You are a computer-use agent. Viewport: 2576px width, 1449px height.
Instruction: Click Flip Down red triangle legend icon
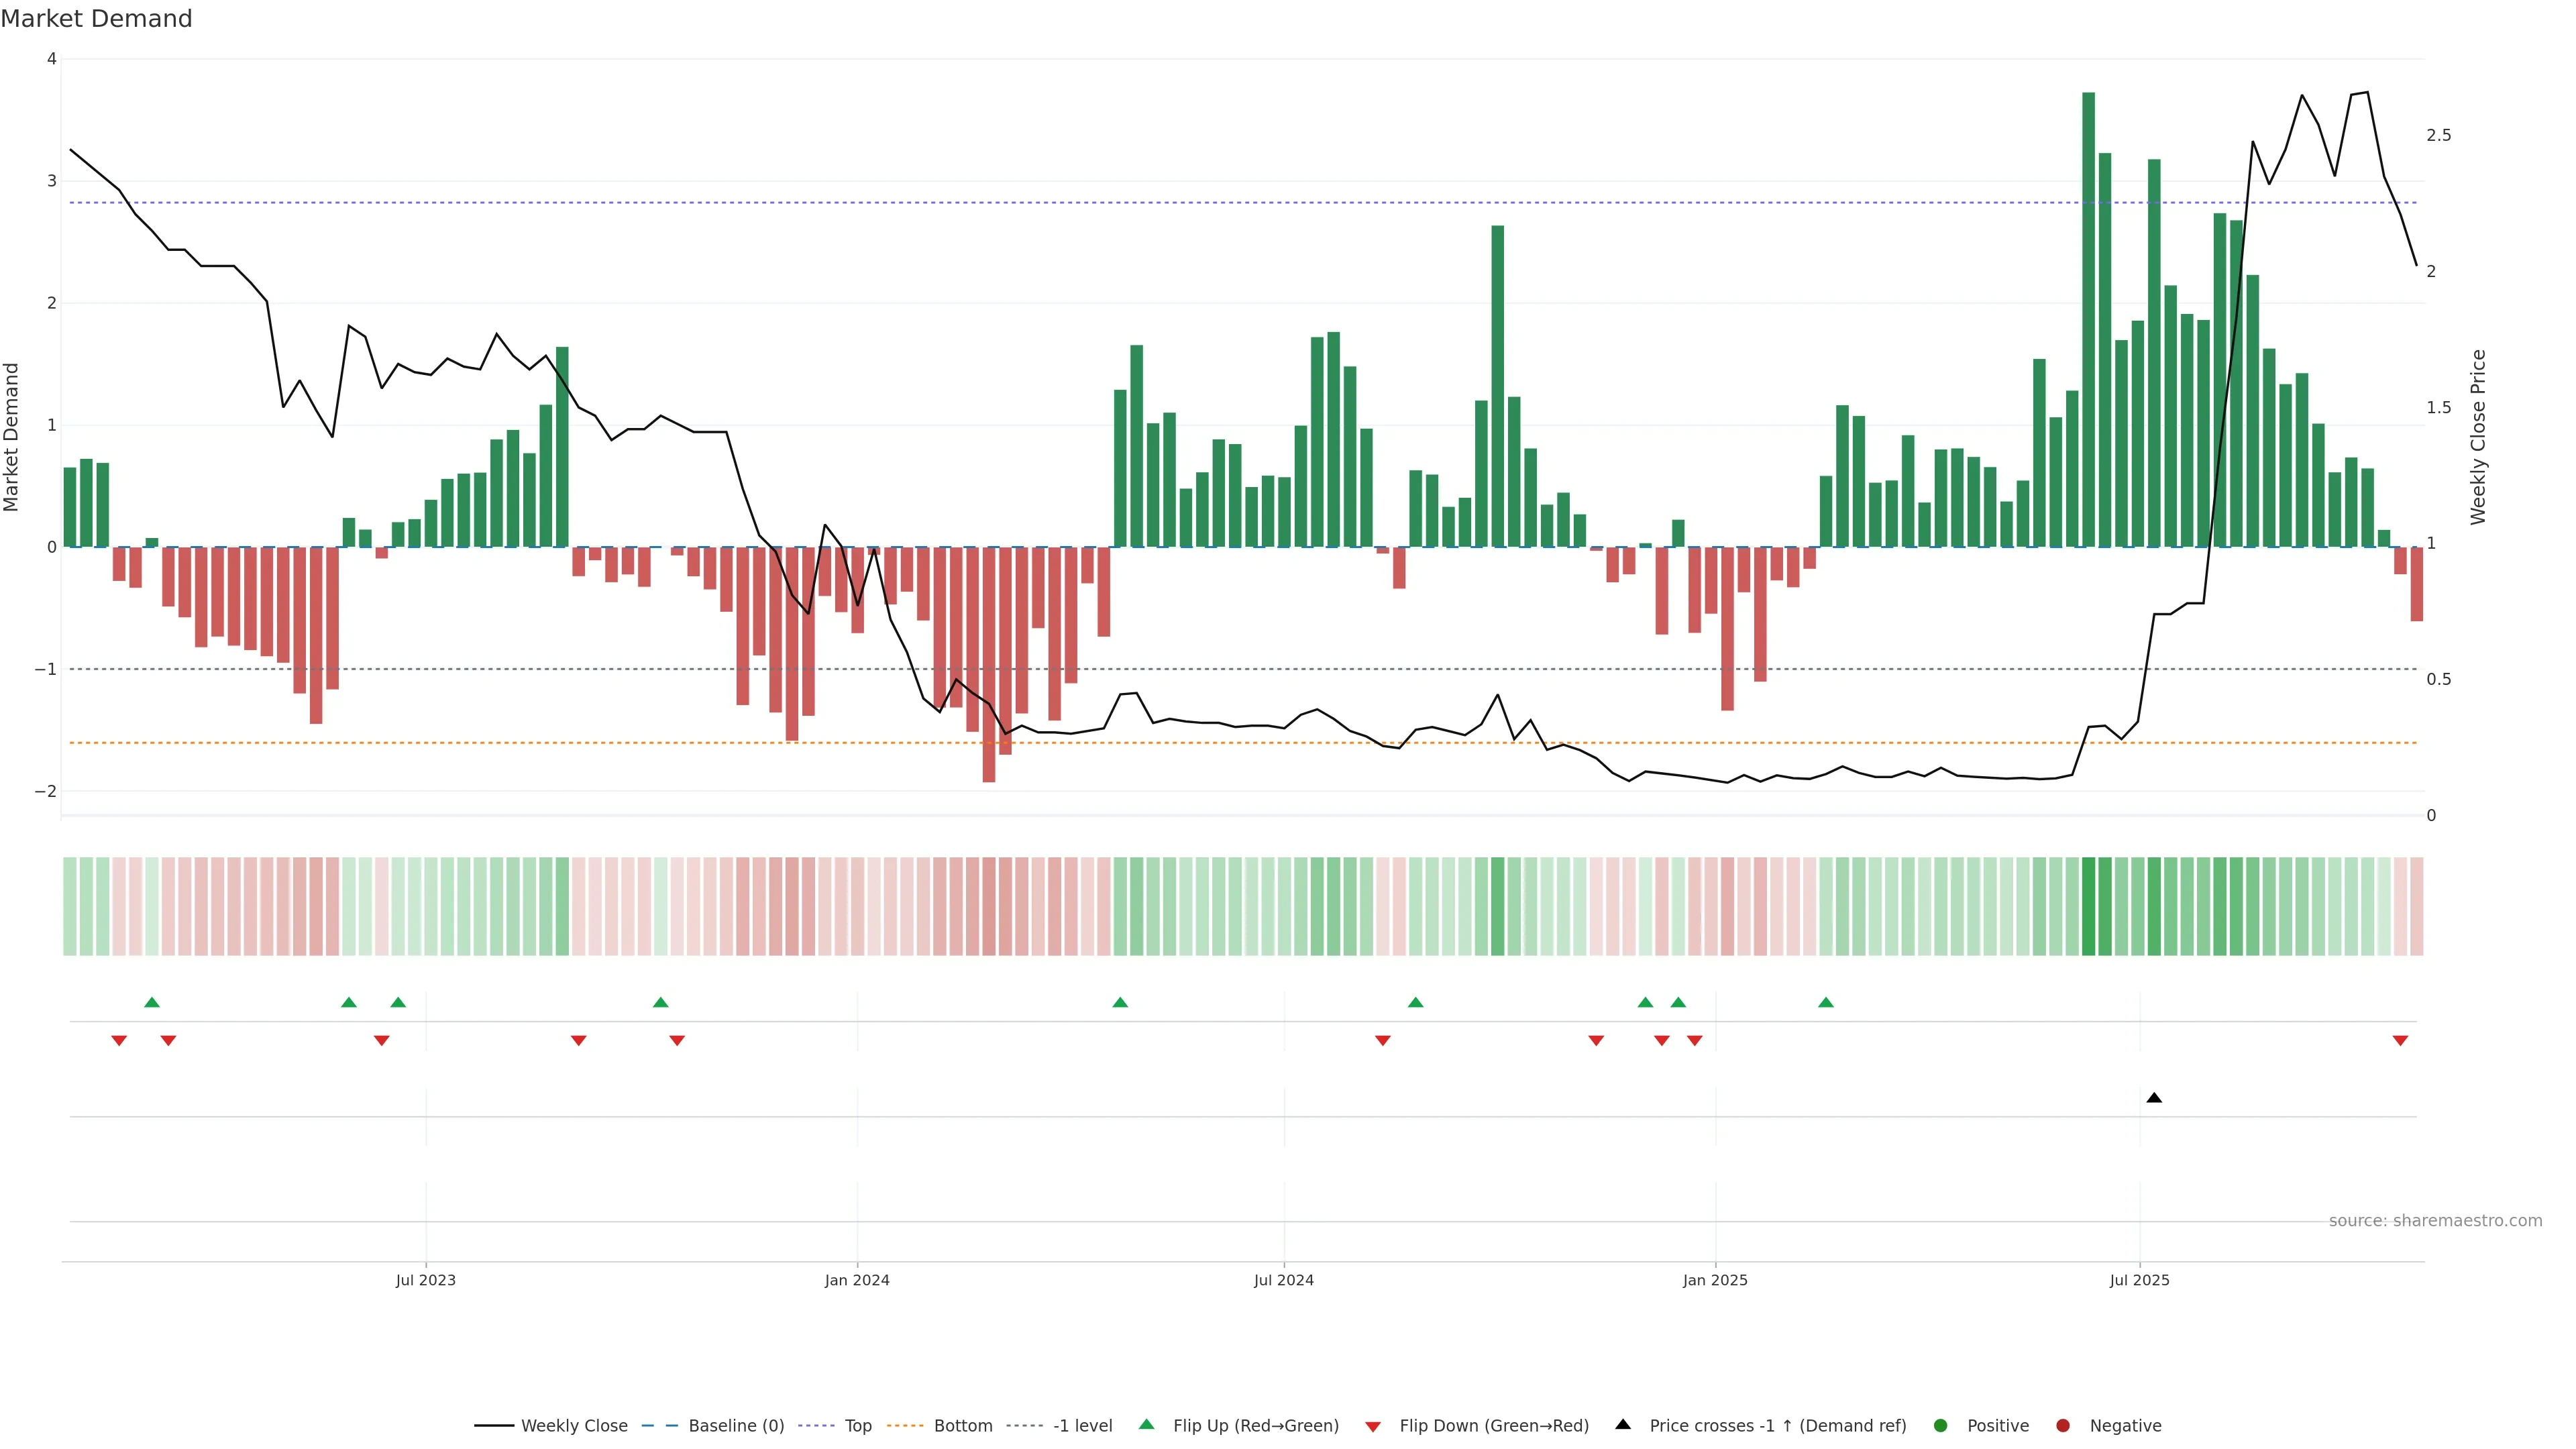[1373, 1427]
